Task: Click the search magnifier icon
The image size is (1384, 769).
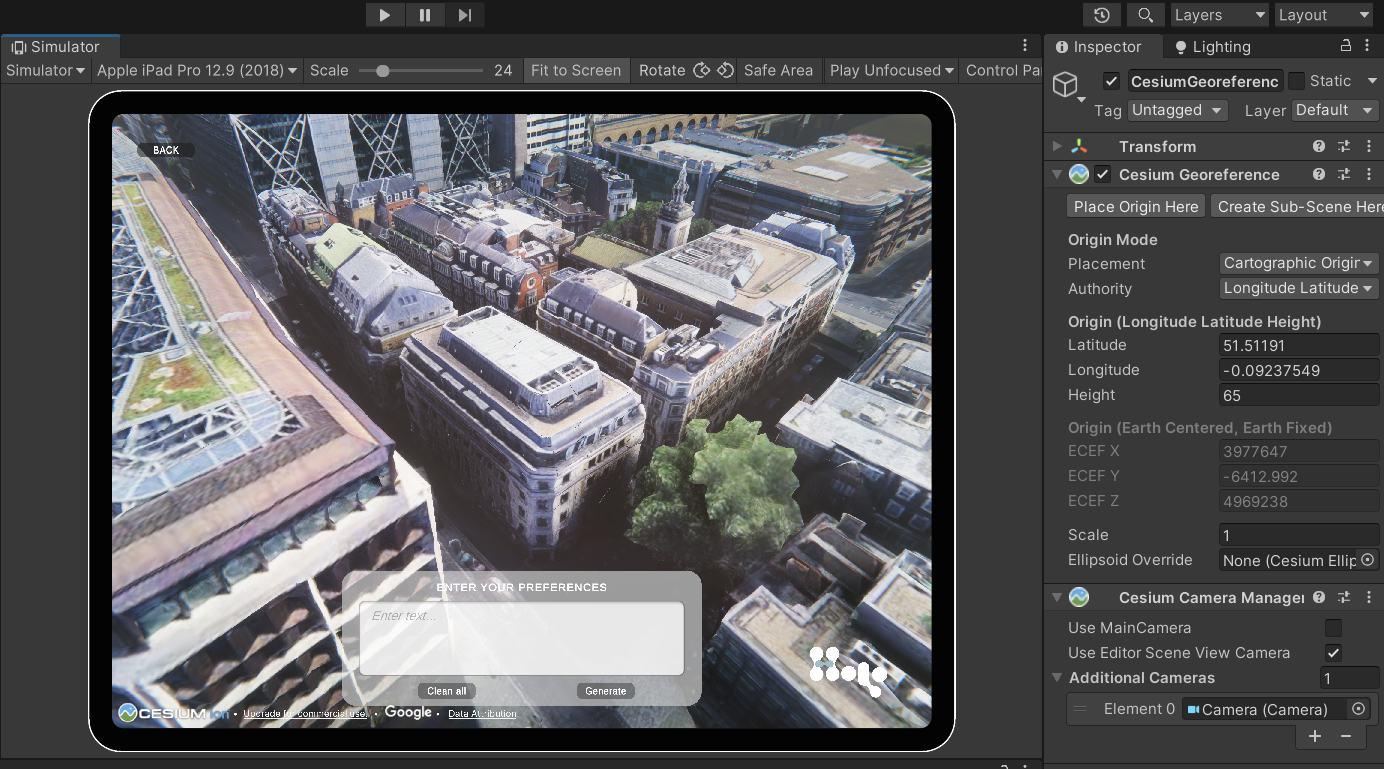Action: [x=1145, y=15]
